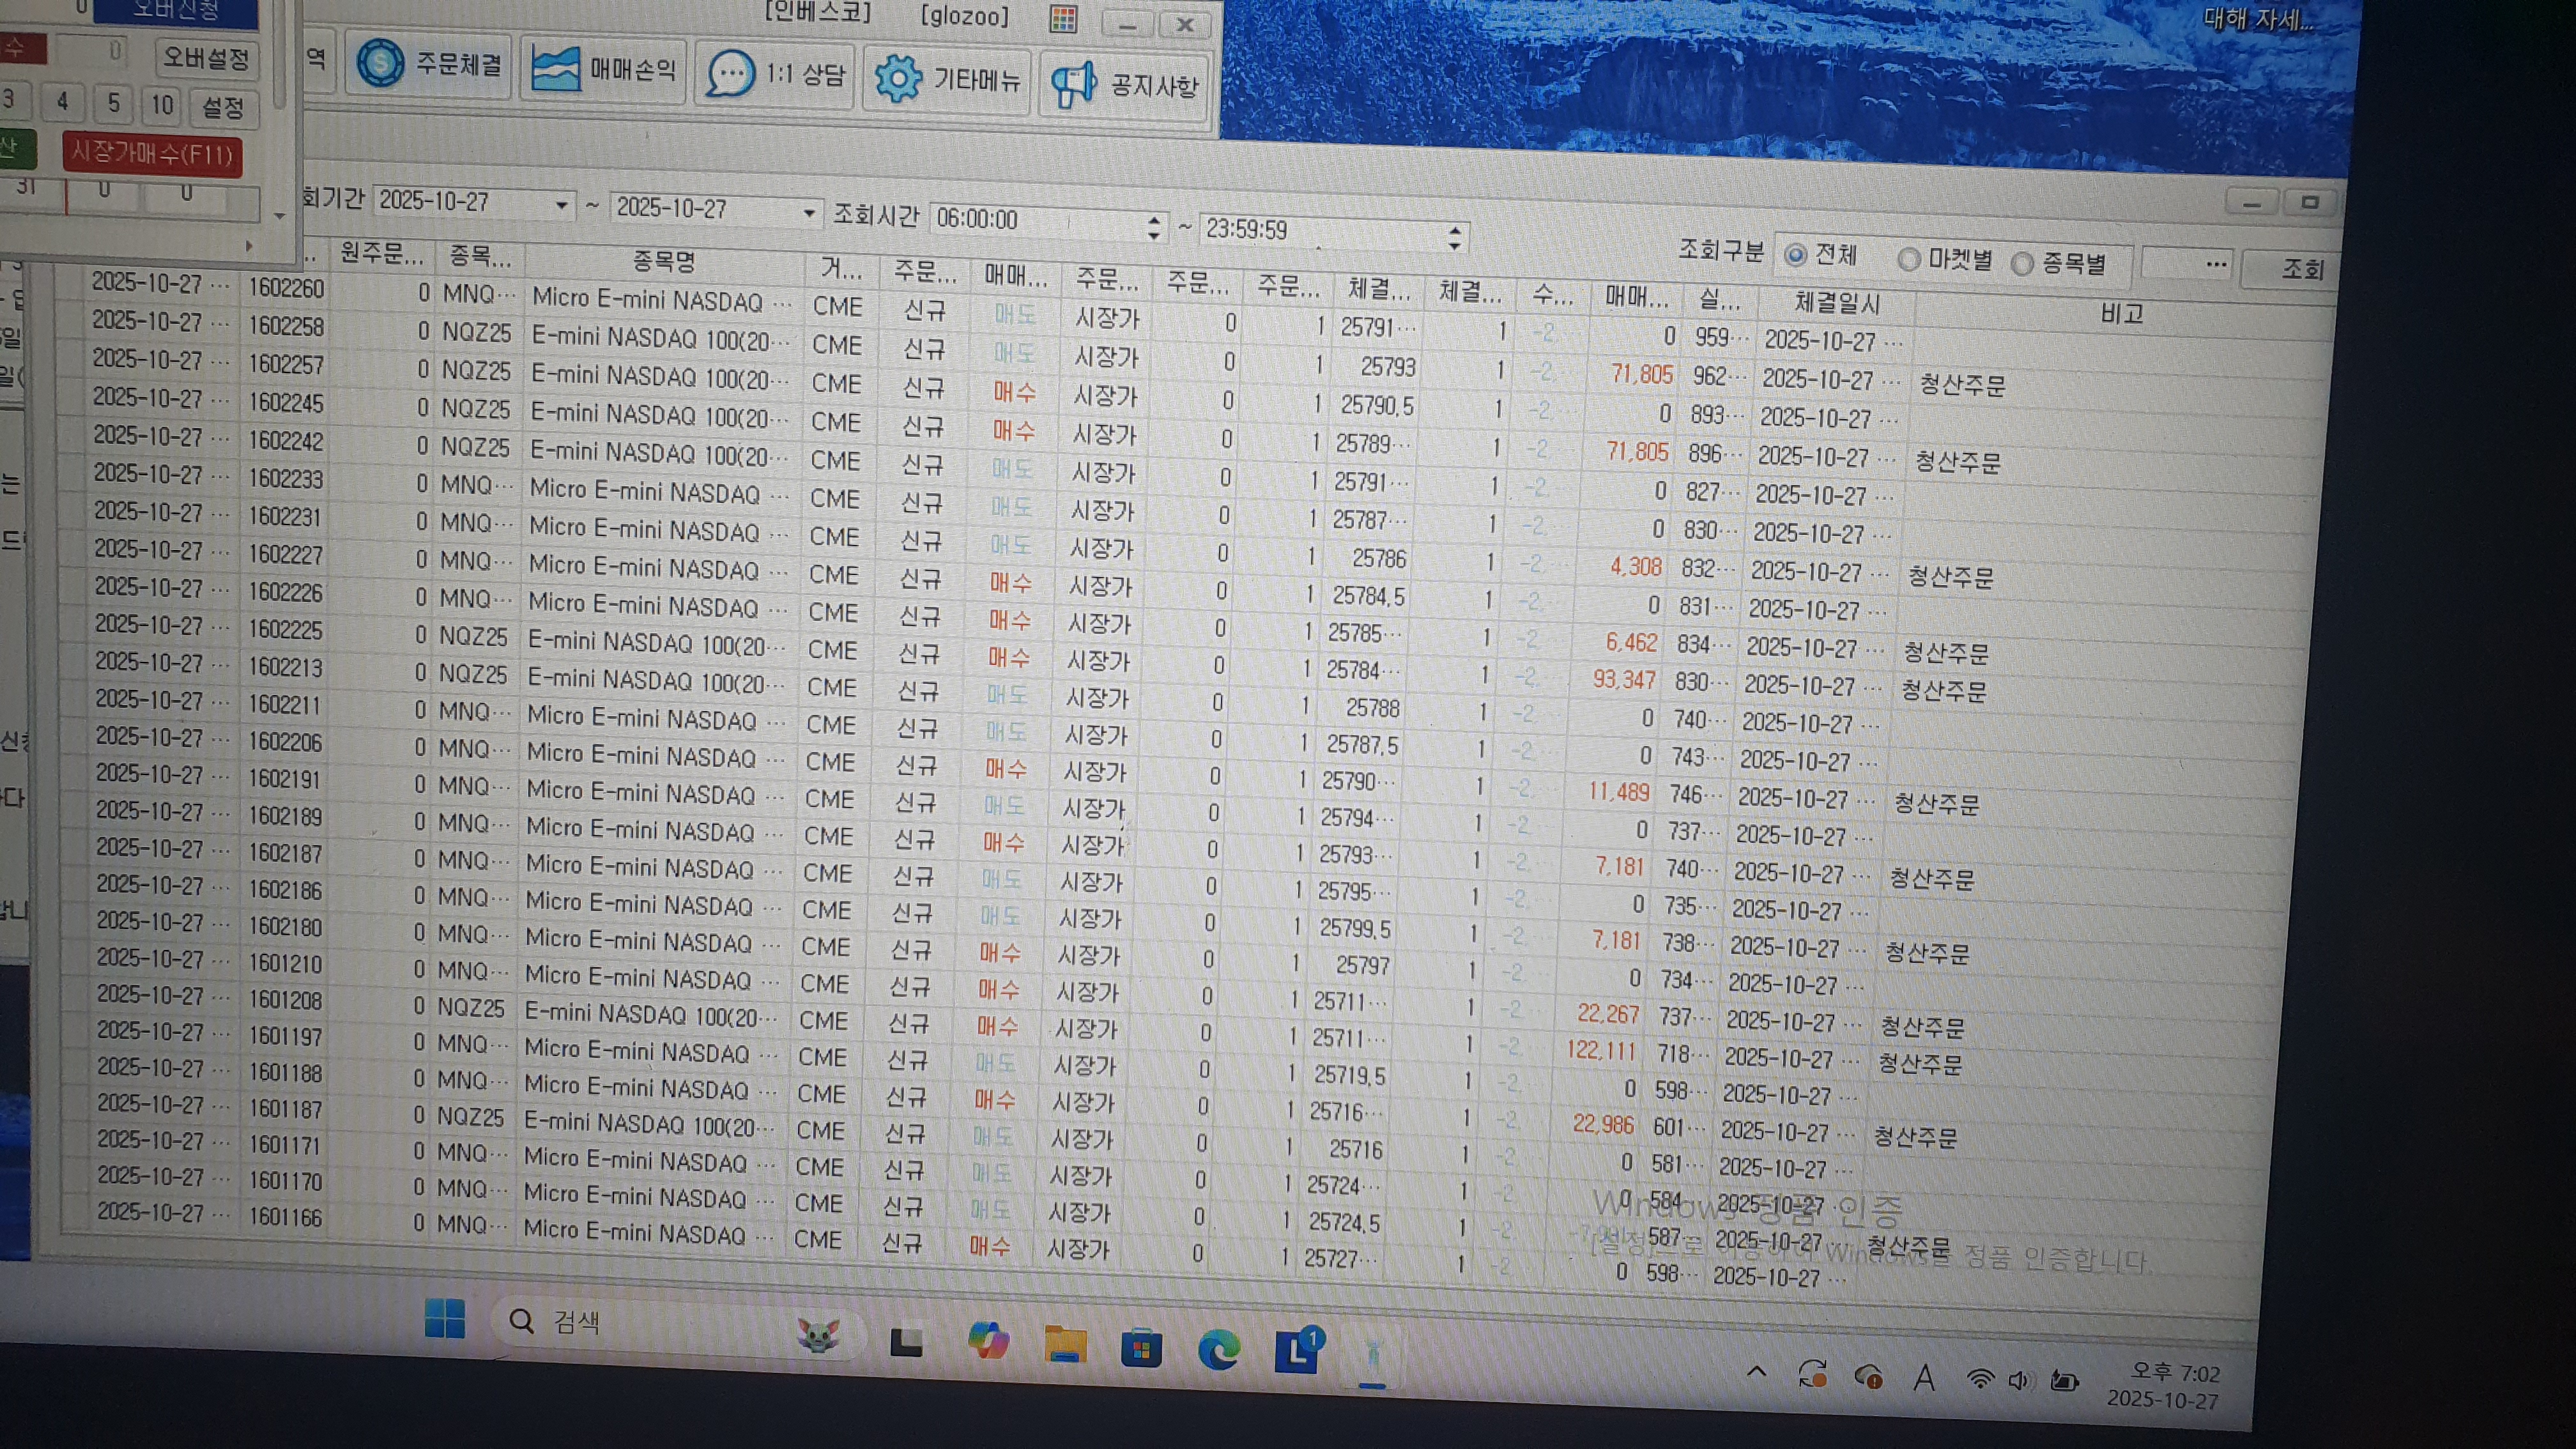The width and height of the screenshot is (2576, 1449).
Task: Select order number 1602227
Action: tap(286, 555)
